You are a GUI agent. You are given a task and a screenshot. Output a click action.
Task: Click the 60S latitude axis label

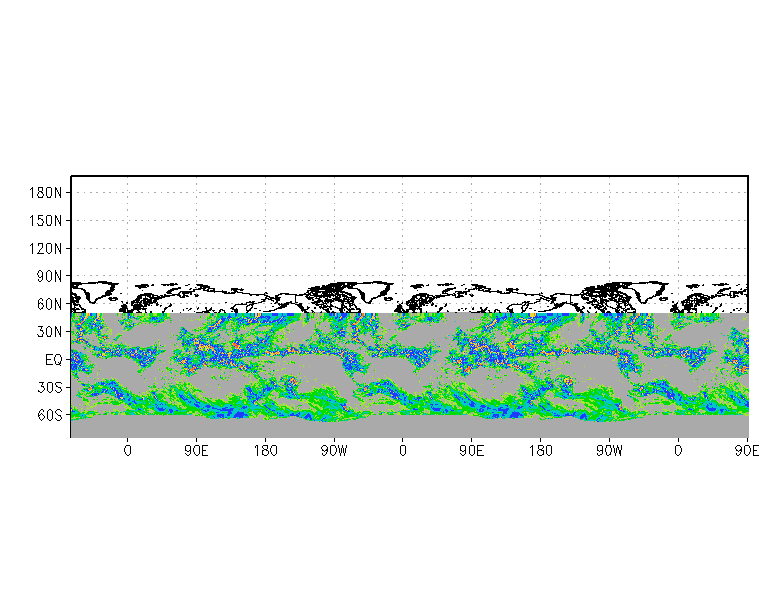(x=50, y=416)
